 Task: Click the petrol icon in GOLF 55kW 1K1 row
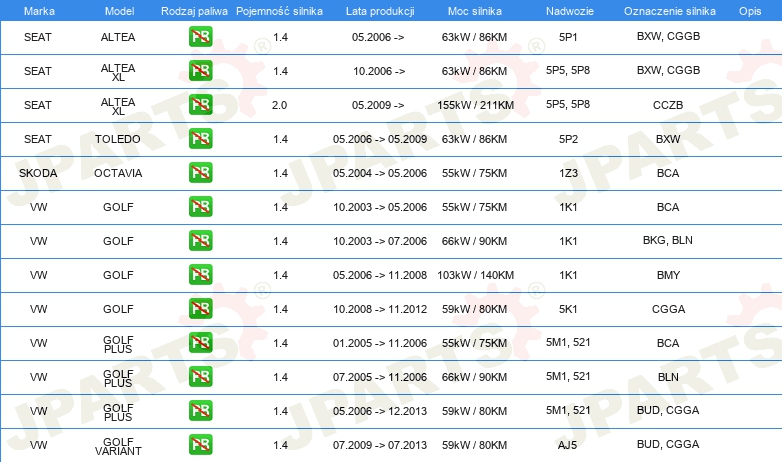click(200, 207)
